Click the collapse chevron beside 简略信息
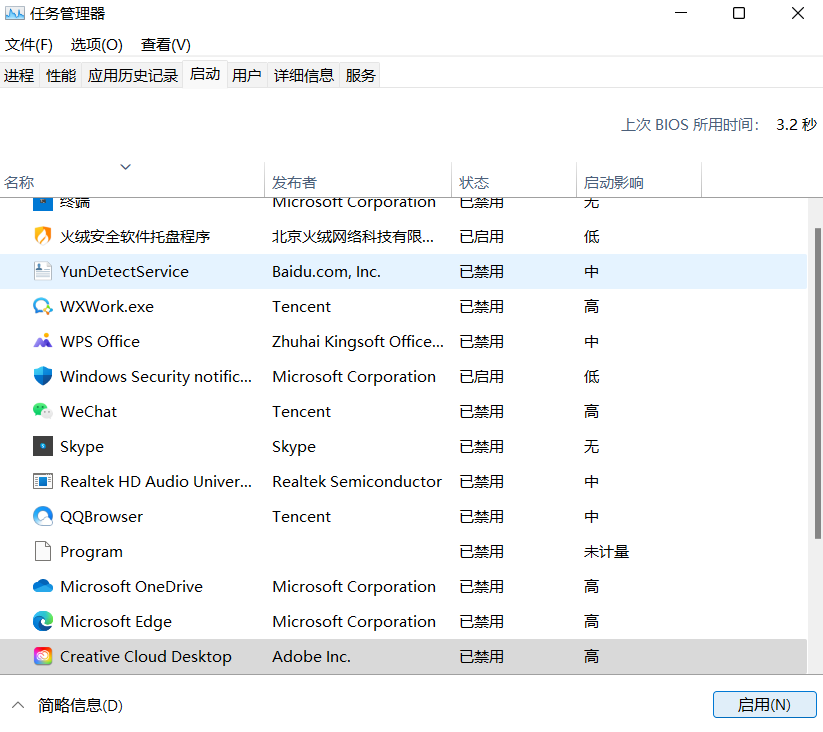This screenshot has width=823, height=732. coord(18,705)
